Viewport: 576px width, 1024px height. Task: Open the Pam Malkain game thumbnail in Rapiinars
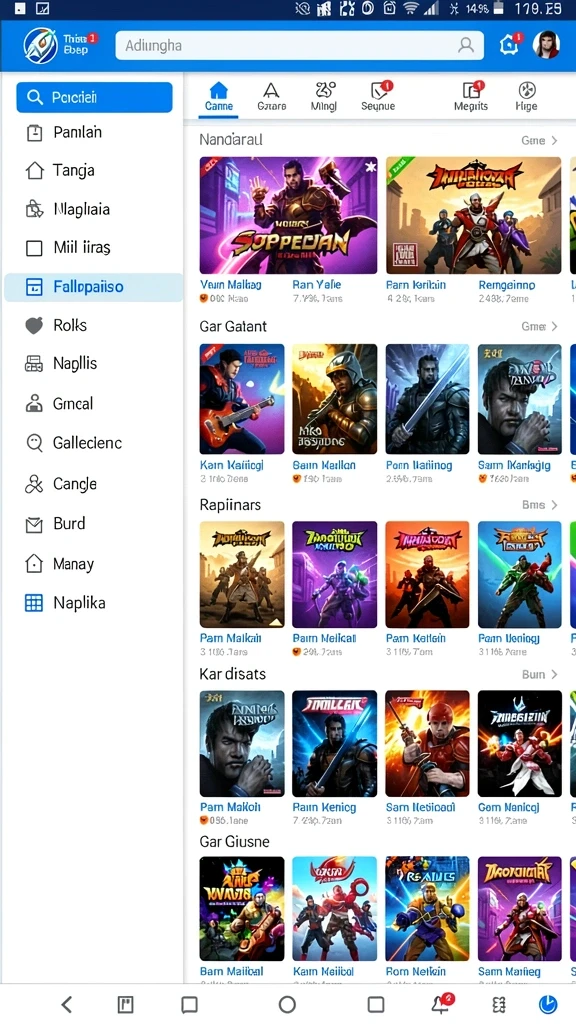click(242, 575)
